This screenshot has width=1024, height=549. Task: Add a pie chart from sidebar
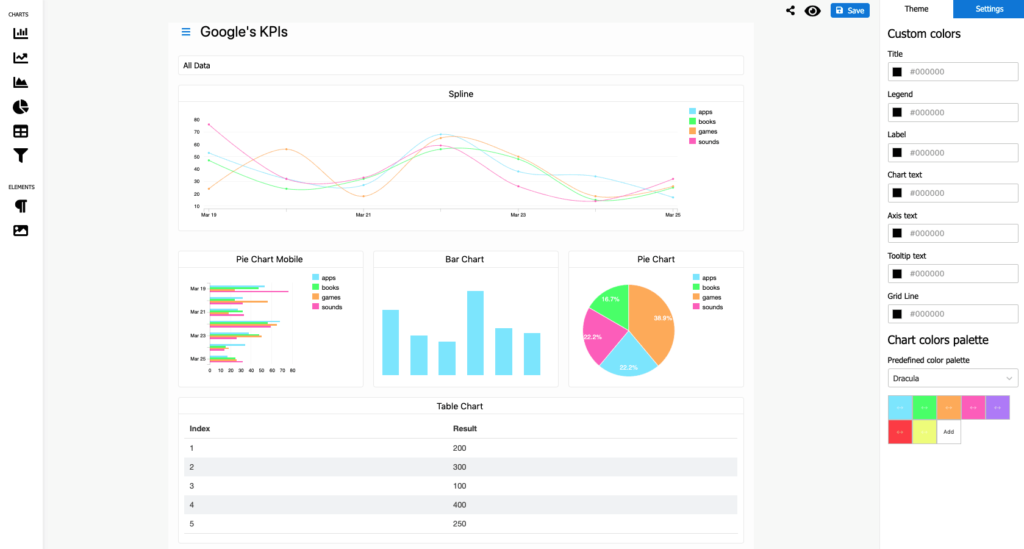click(x=21, y=107)
